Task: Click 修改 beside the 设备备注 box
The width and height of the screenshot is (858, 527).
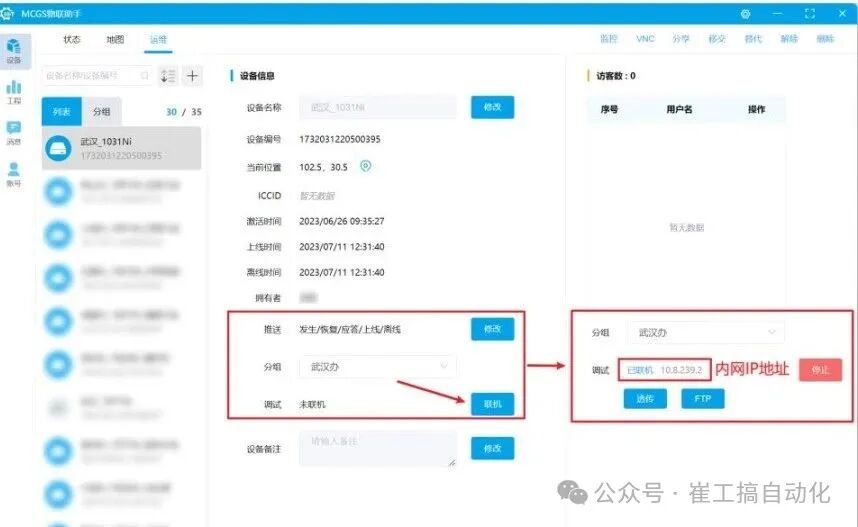Action: 492,448
